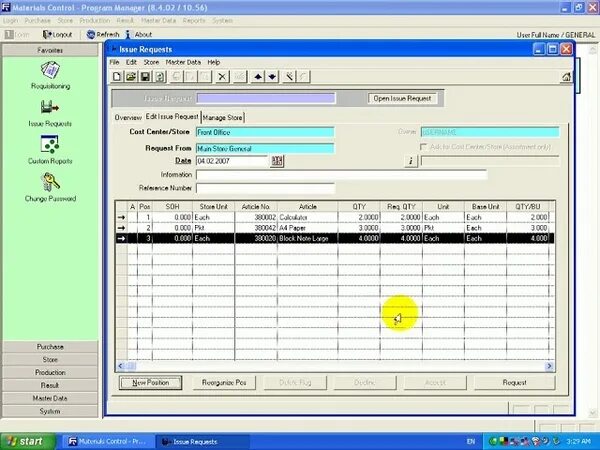600x450 pixels.
Task: Click the Open folder toolbar icon
Action: click(x=131, y=77)
